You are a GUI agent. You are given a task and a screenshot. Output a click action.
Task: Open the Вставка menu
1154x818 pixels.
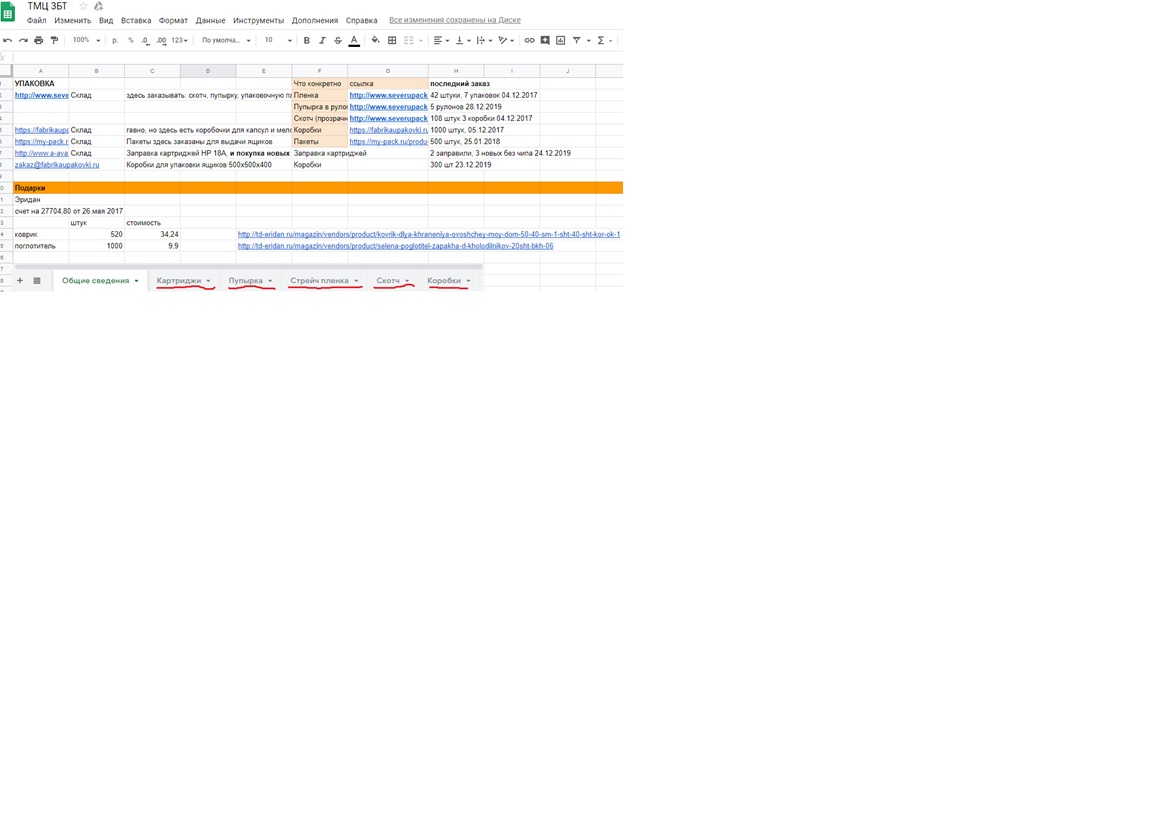tap(136, 20)
